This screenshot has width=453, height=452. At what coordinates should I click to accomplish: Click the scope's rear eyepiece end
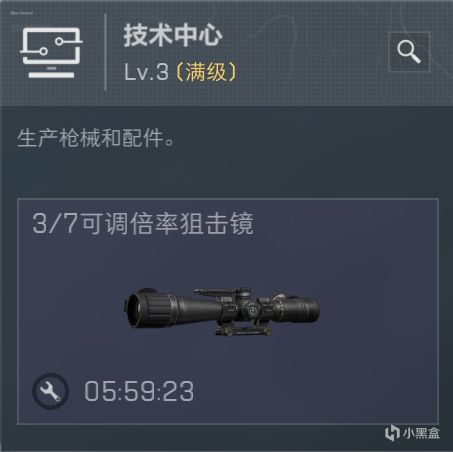tap(308, 310)
